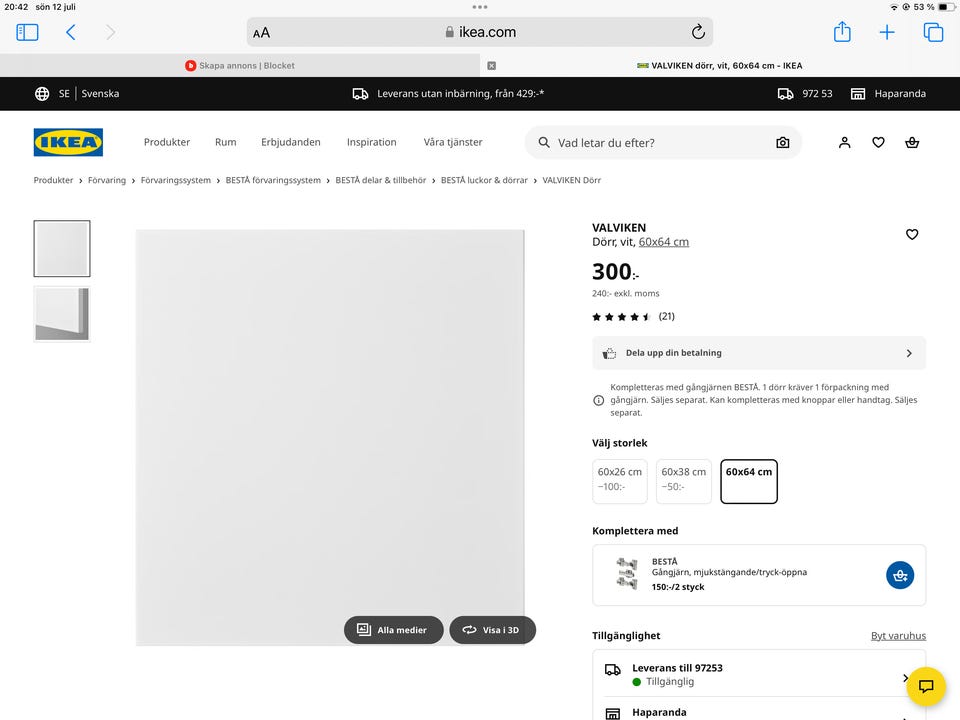Open the Leverans utan inbärning offer

pos(449,94)
